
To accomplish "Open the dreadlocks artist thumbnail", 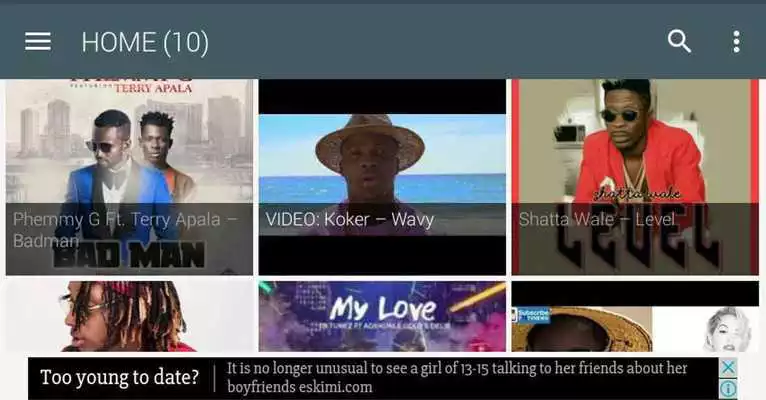I will (129, 316).
